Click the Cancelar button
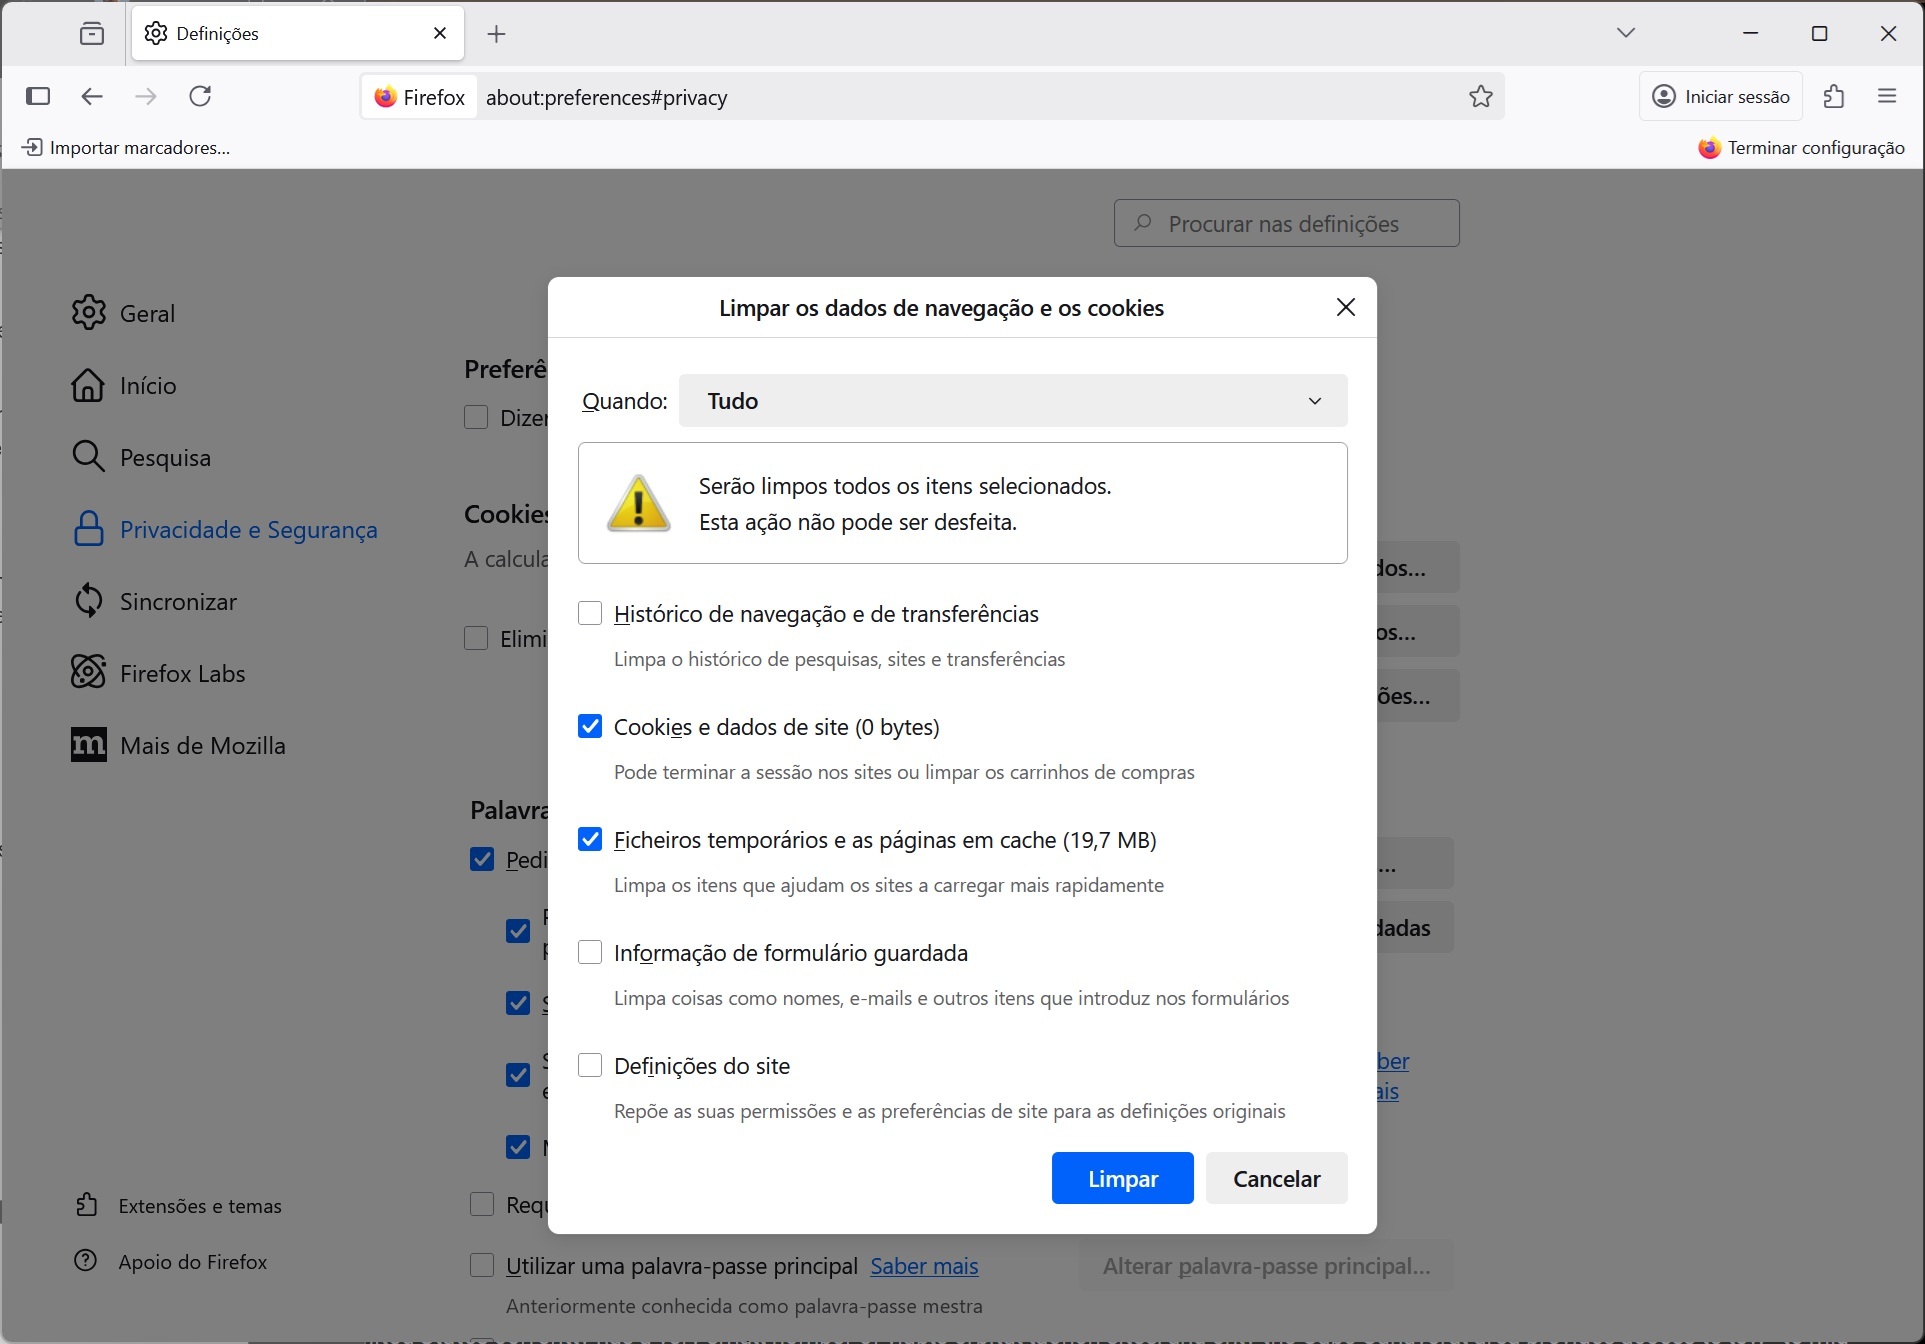The width and height of the screenshot is (1925, 1344). [x=1276, y=1178]
